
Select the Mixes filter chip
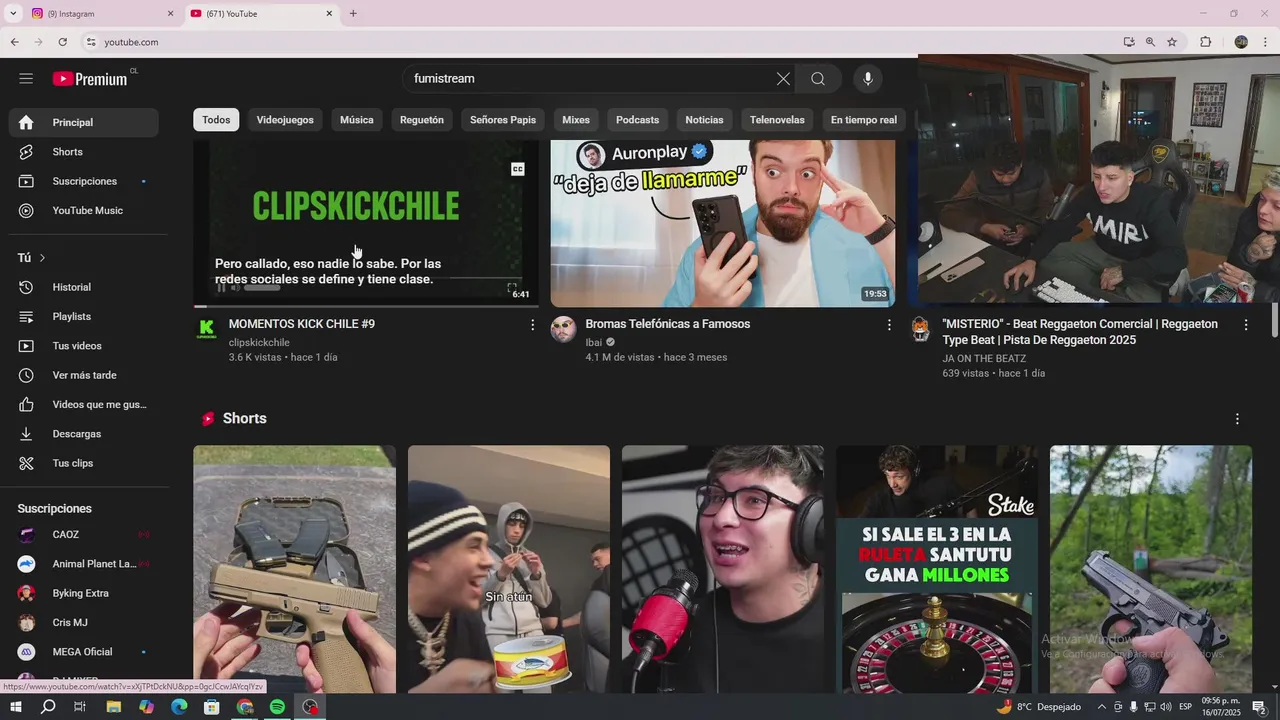pyautogui.click(x=576, y=120)
